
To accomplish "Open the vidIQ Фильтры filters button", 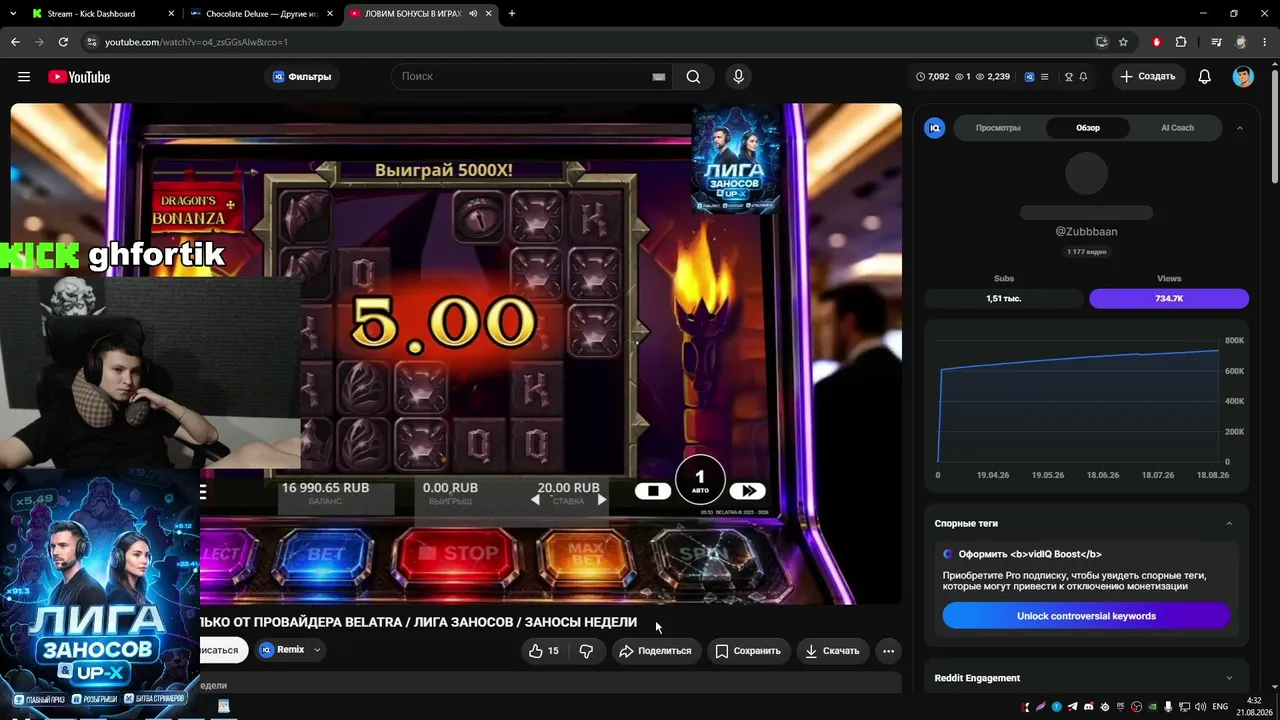I will tap(302, 77).
